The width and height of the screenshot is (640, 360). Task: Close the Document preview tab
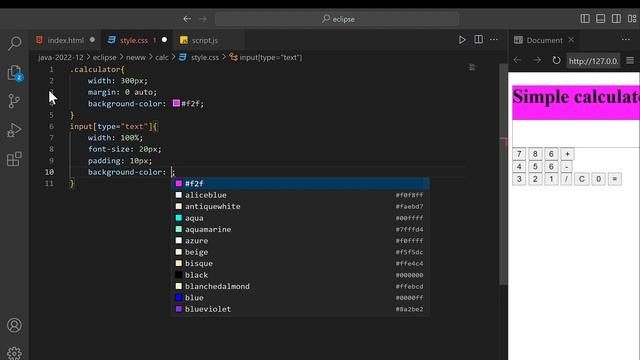(x=571, y=40)
